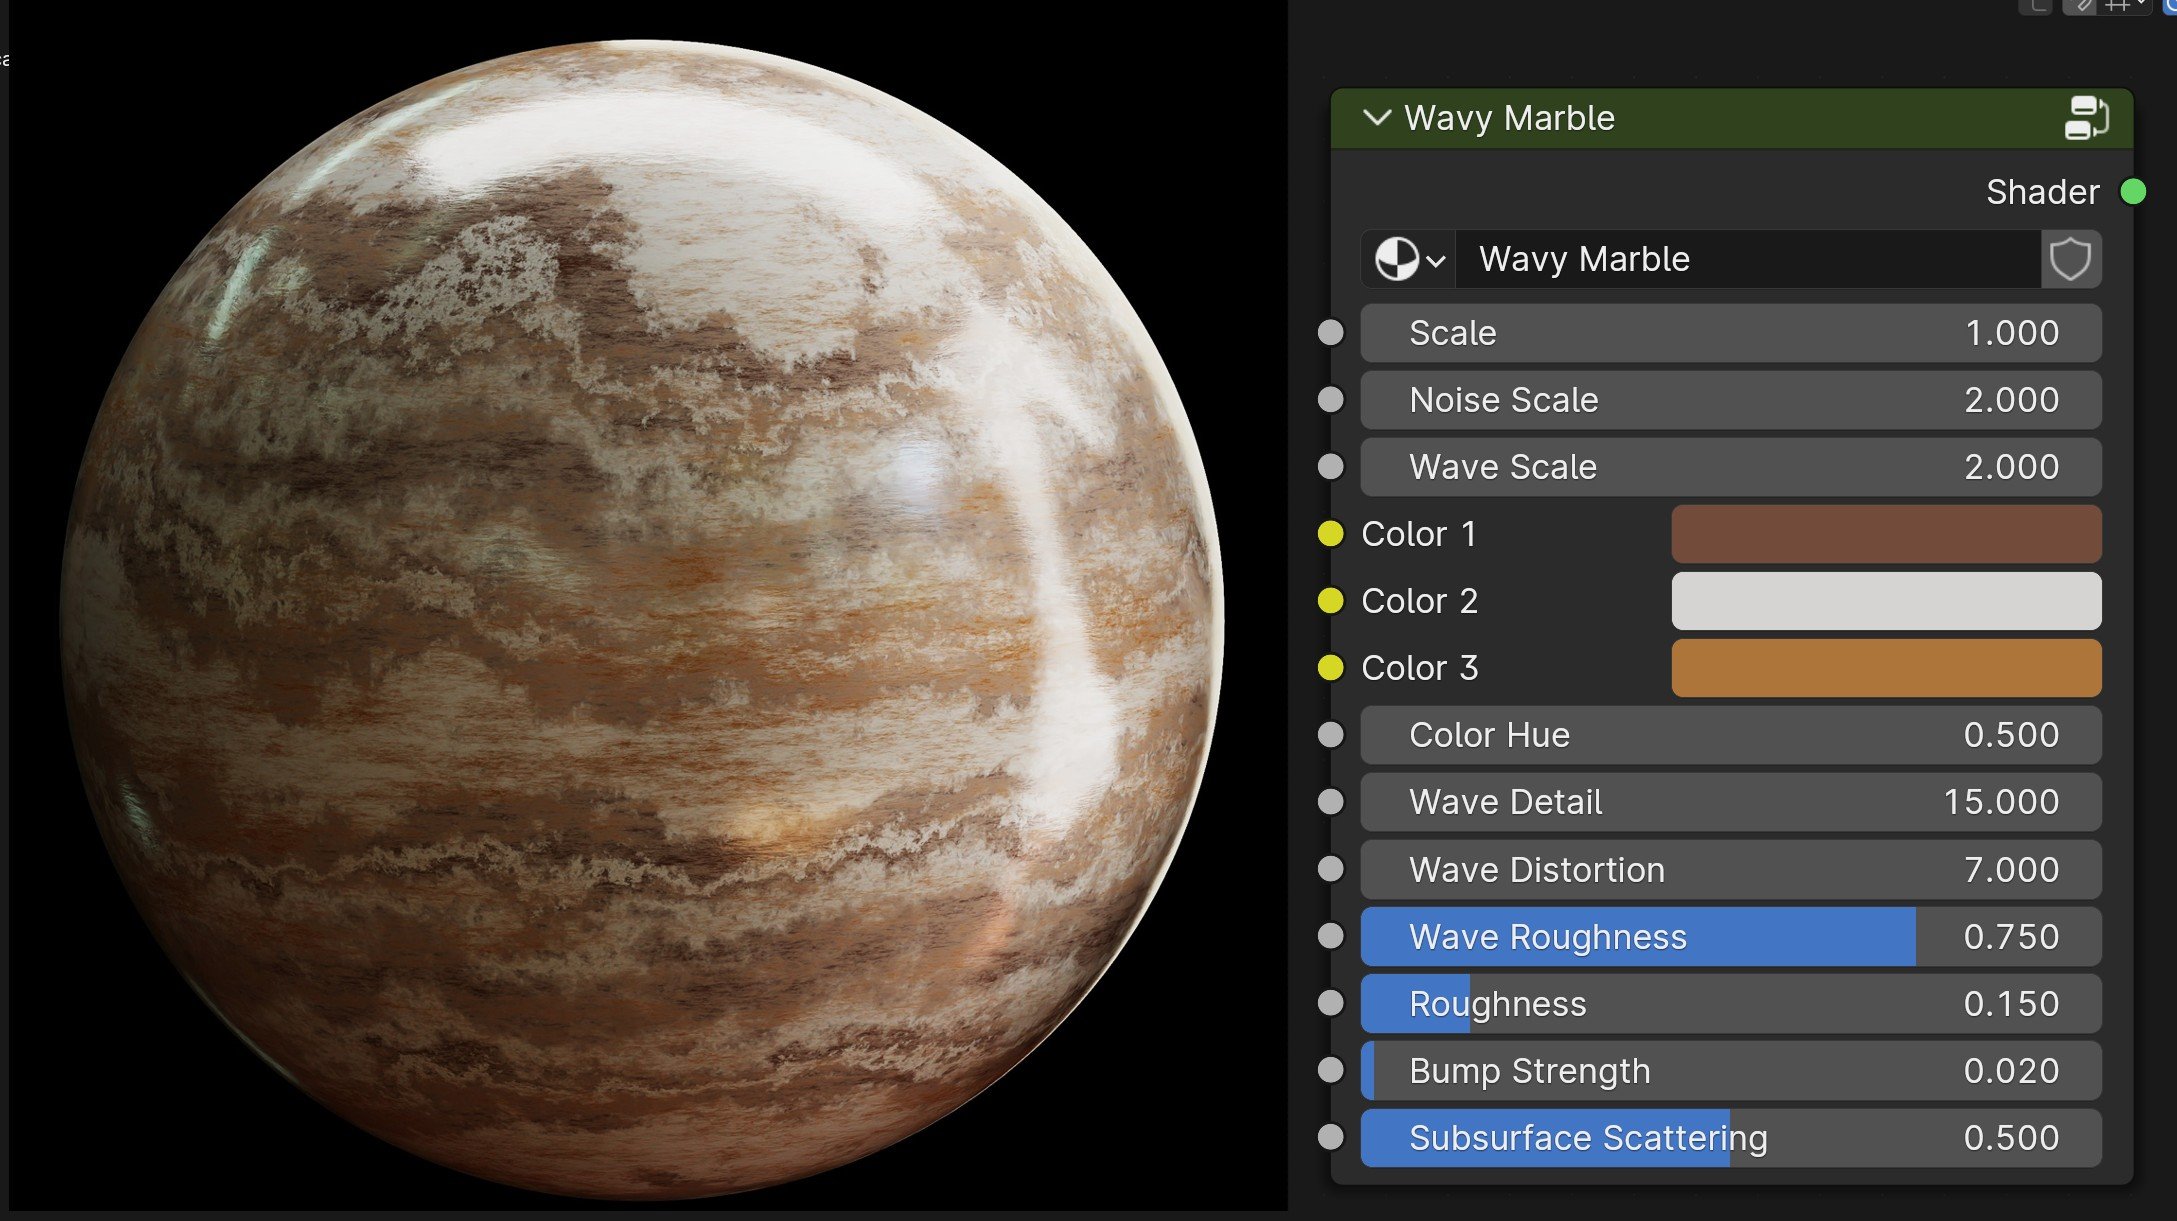The width and height of the screenshot is (2177, 1221).
Task: Open Color 2 white swatch
Action: pyautogui.click(x=1885, y=601)
